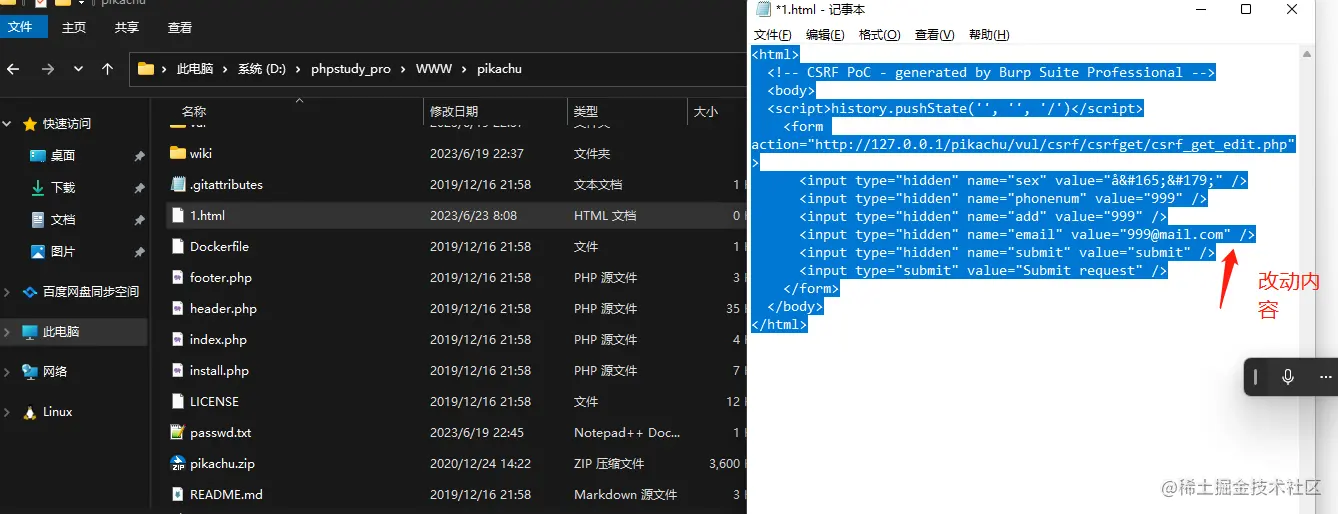Navigate to 系统 (D:) in address bar
This screenshot has width=1338, height=514.
[x=261, y=69]
